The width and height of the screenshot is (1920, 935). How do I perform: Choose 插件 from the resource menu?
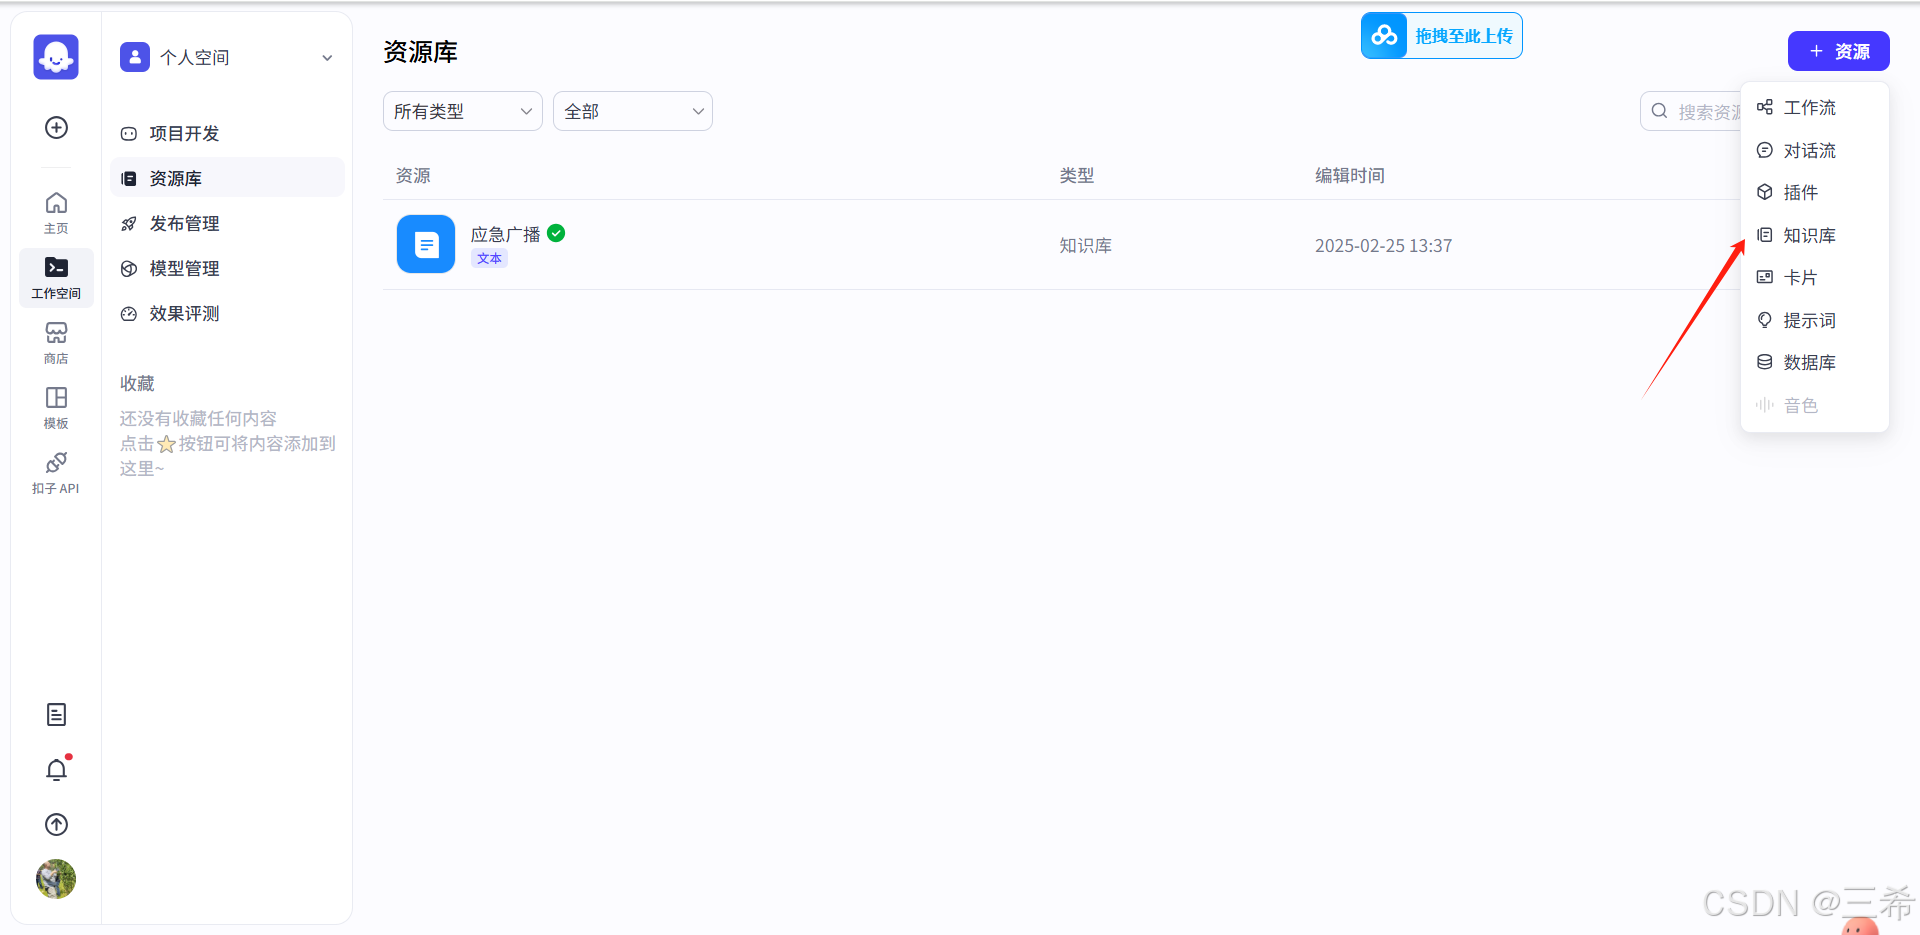point(1814,192)
